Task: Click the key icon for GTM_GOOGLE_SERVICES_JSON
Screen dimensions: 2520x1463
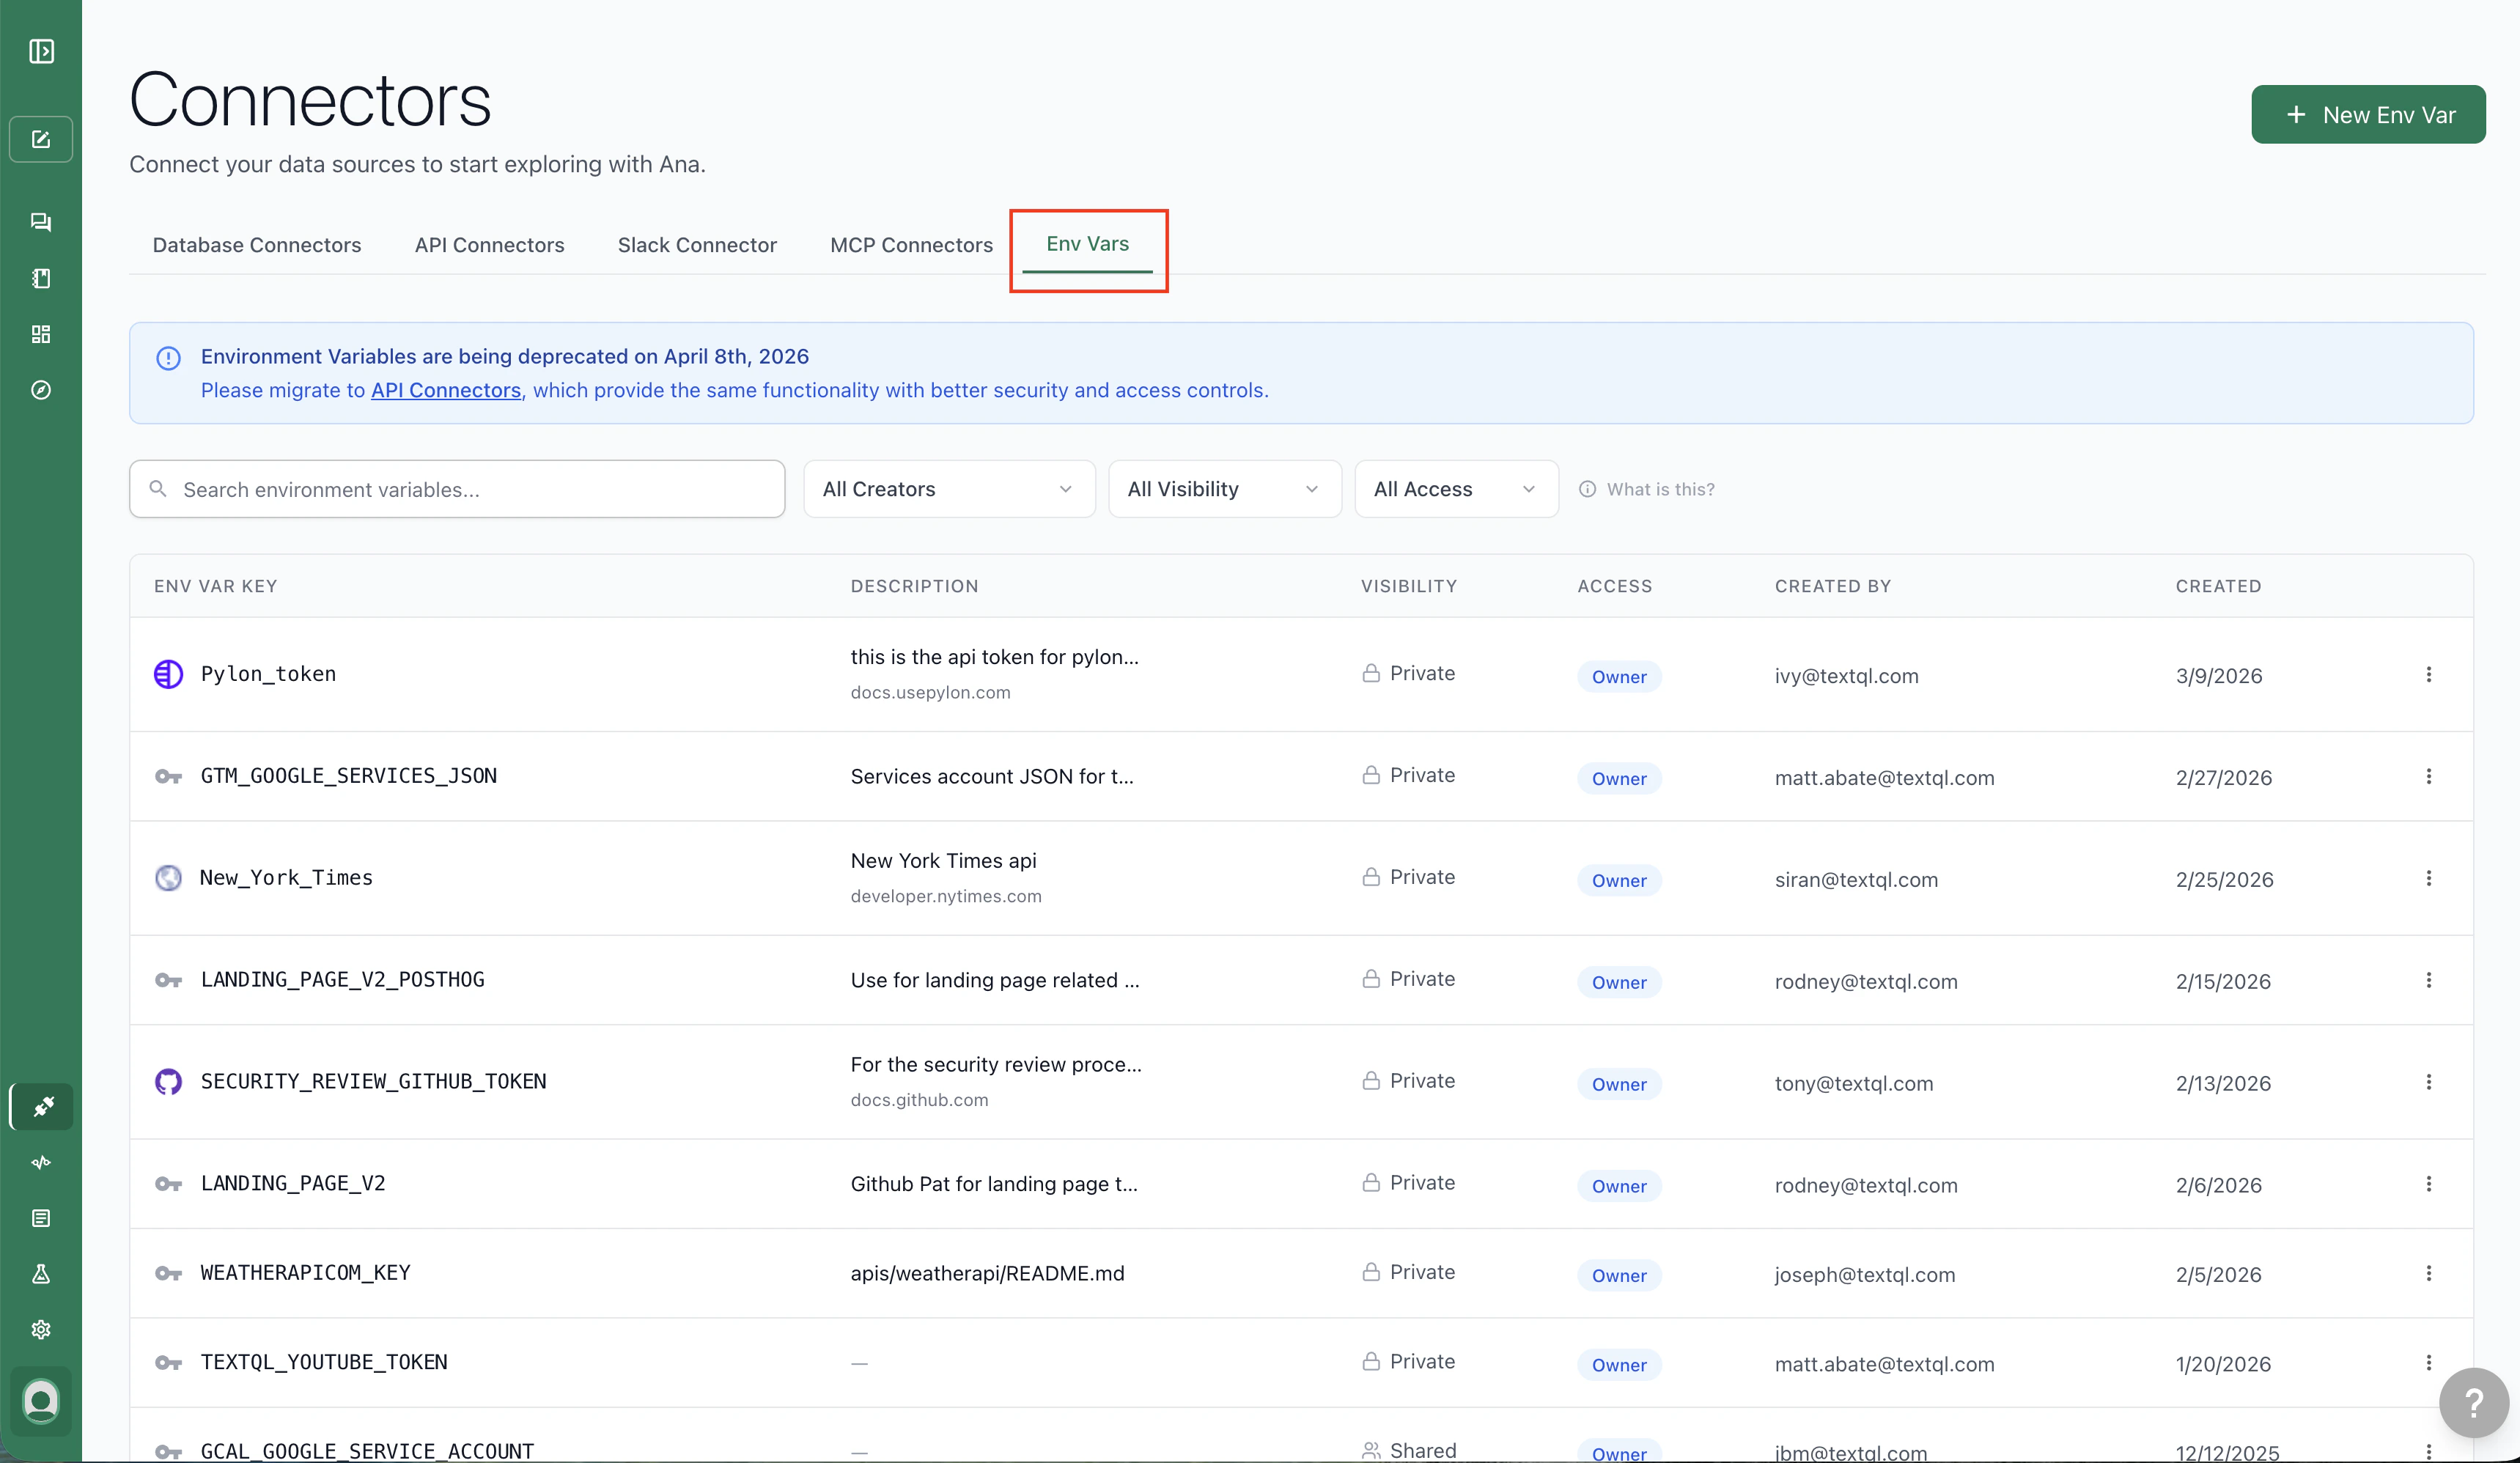Action: tap(168, 776)
